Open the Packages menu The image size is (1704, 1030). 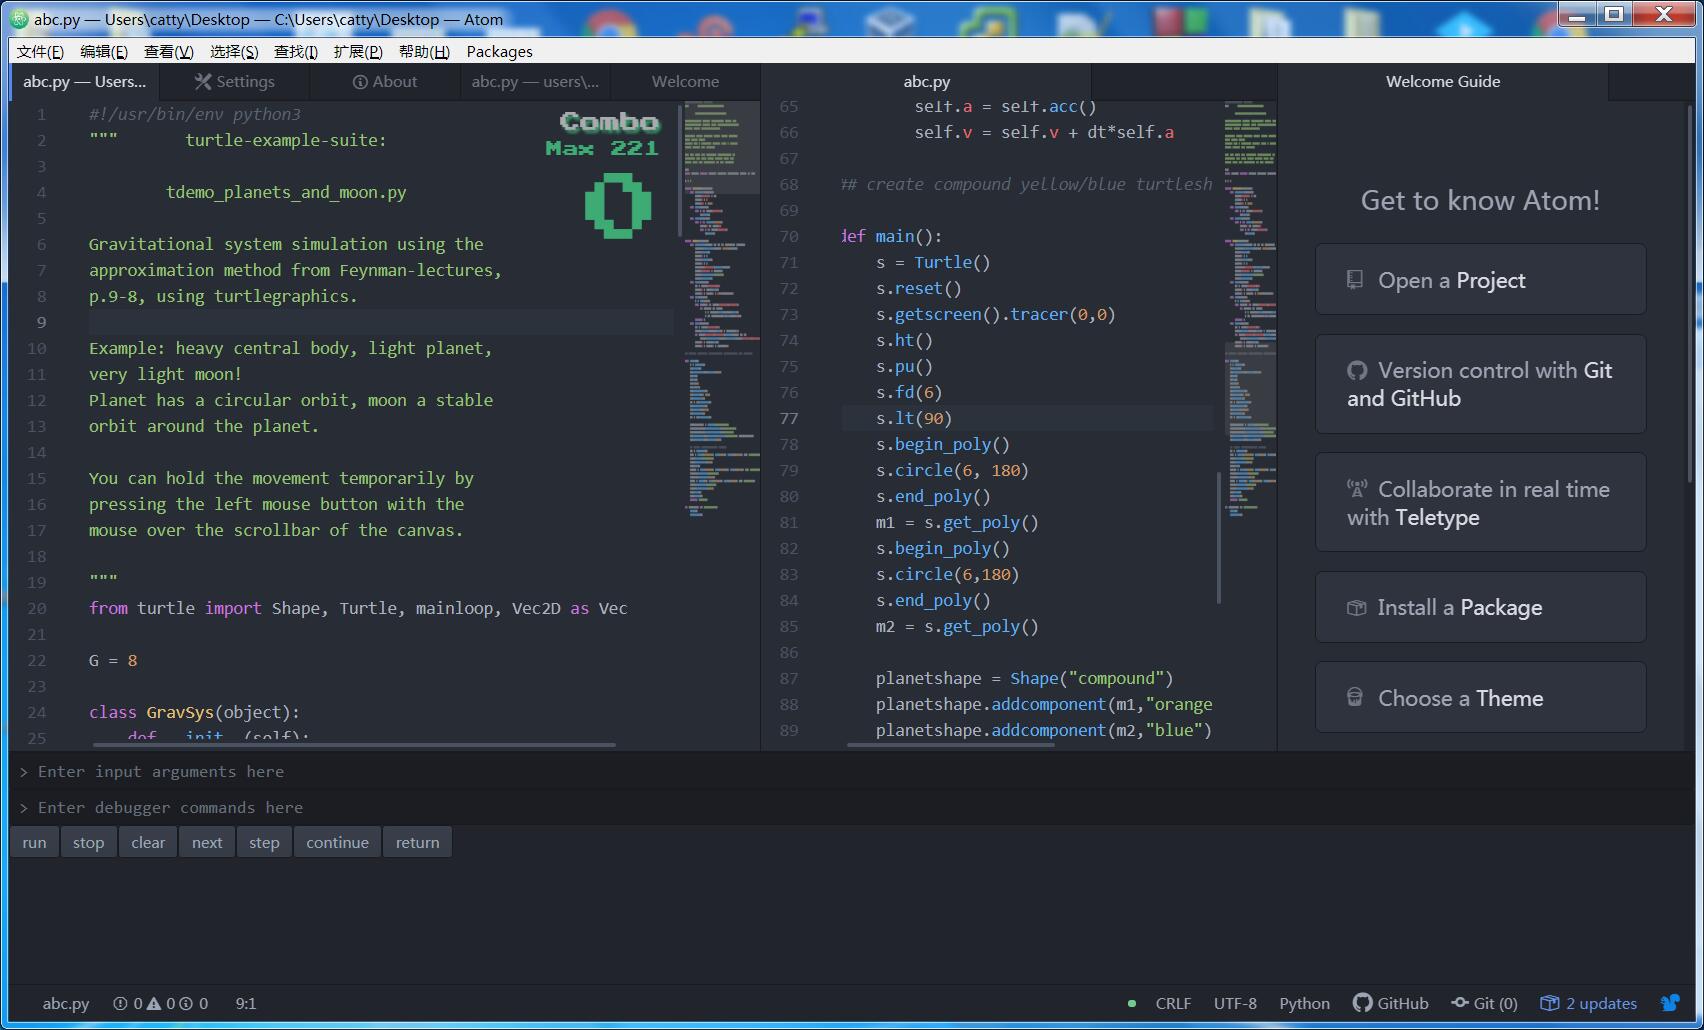(499, 52)
